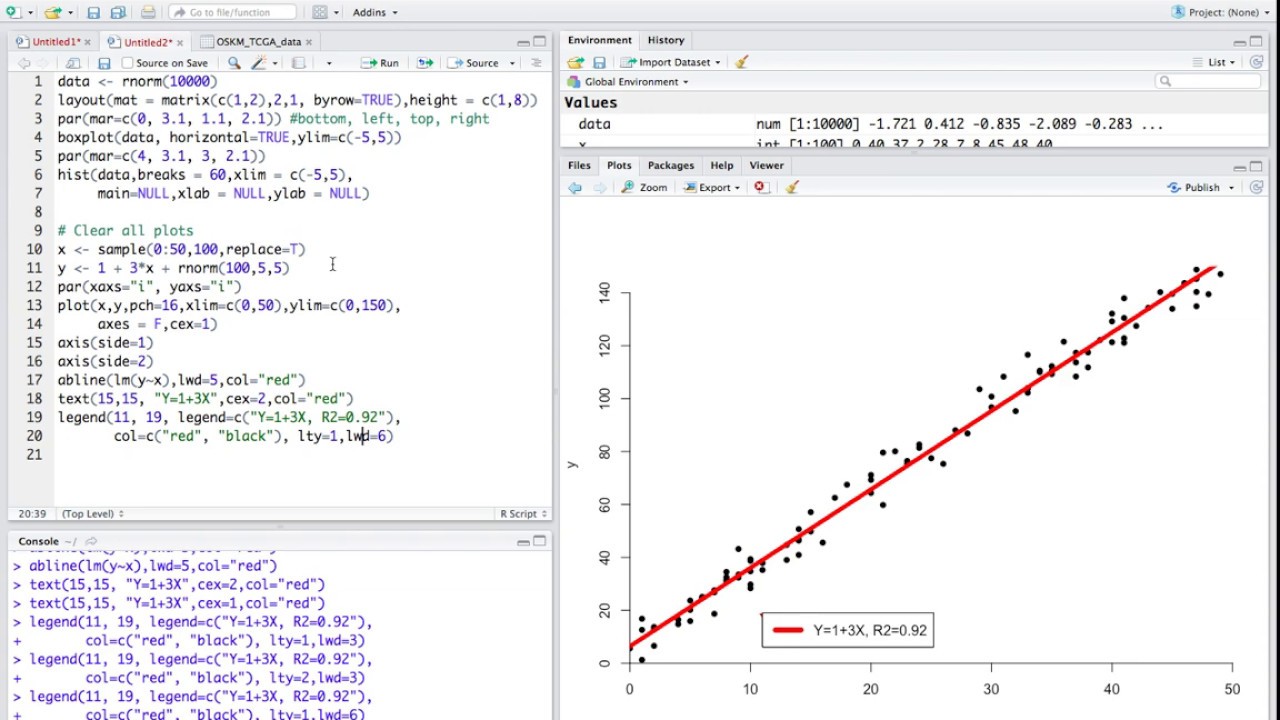Viewport: 1280px width, 720px height.
Task: Switch to the Plots tab
Action: (x=619, y=165)
